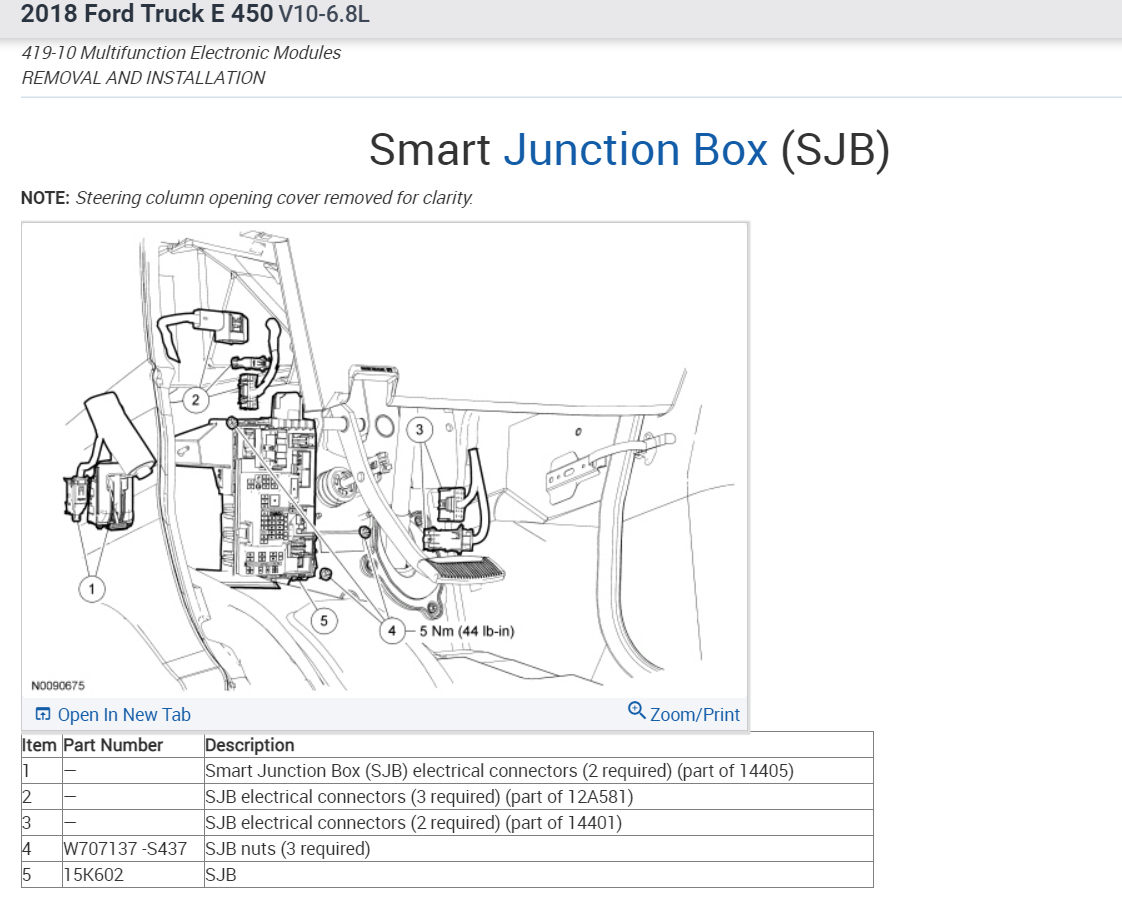Open the diagram in a new tab
Image resolution: width=1122 pixels, height=899 pixels.
tap(124, 714)
